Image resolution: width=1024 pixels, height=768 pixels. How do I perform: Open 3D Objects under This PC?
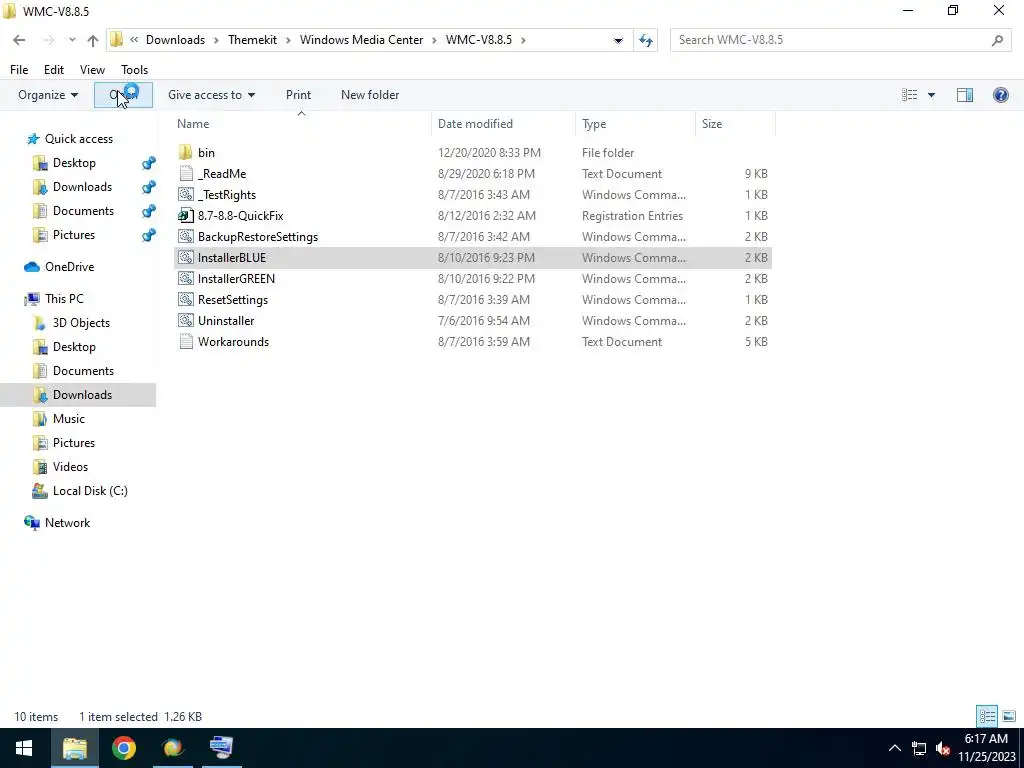(x=81, y=323)
